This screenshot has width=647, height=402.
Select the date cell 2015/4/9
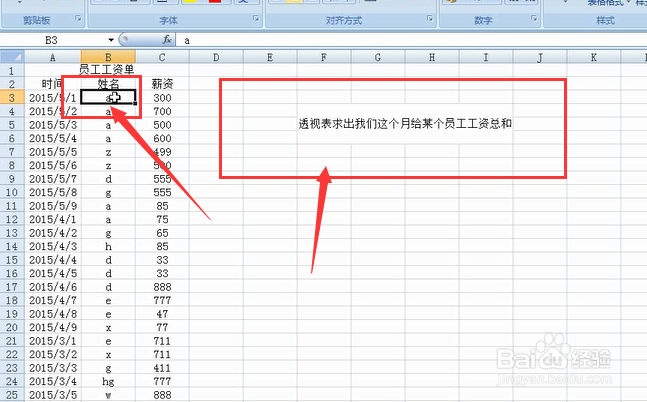click(53, 327)
